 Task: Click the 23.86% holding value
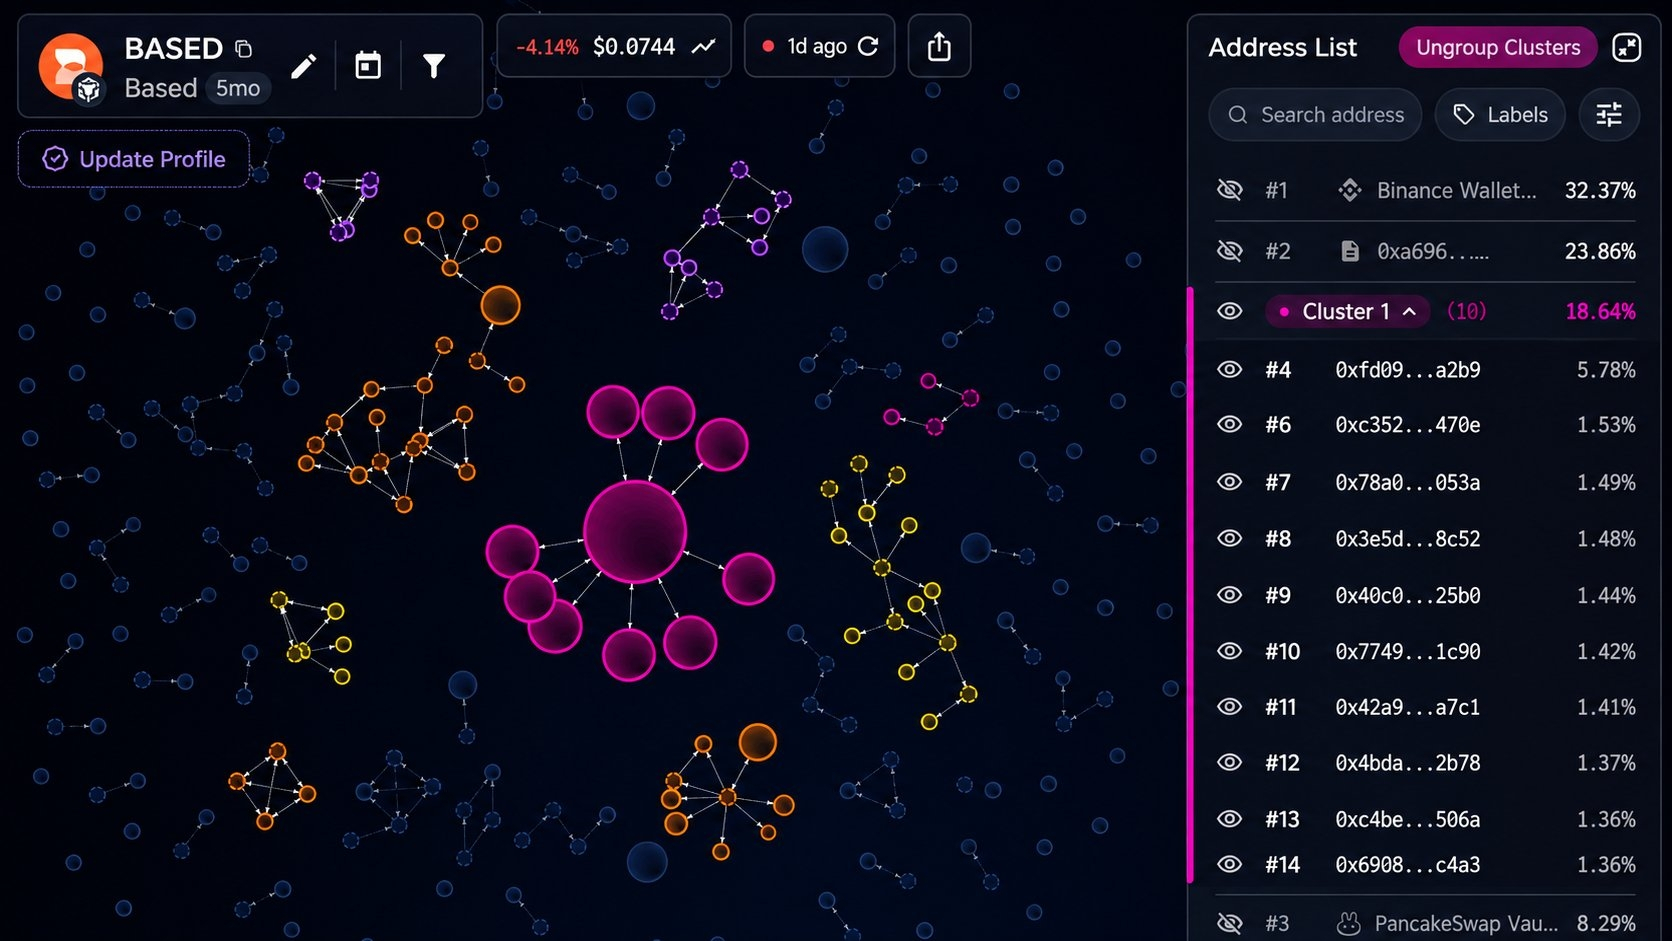tap(1600, 251)
